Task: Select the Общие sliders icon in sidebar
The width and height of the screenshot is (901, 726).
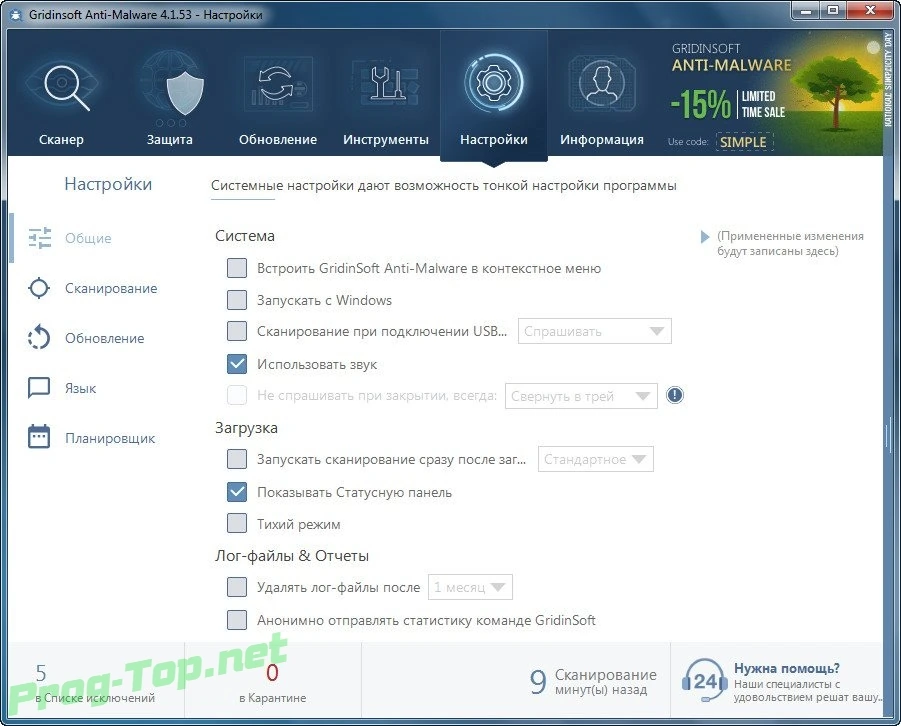Action: coord(40,237)
